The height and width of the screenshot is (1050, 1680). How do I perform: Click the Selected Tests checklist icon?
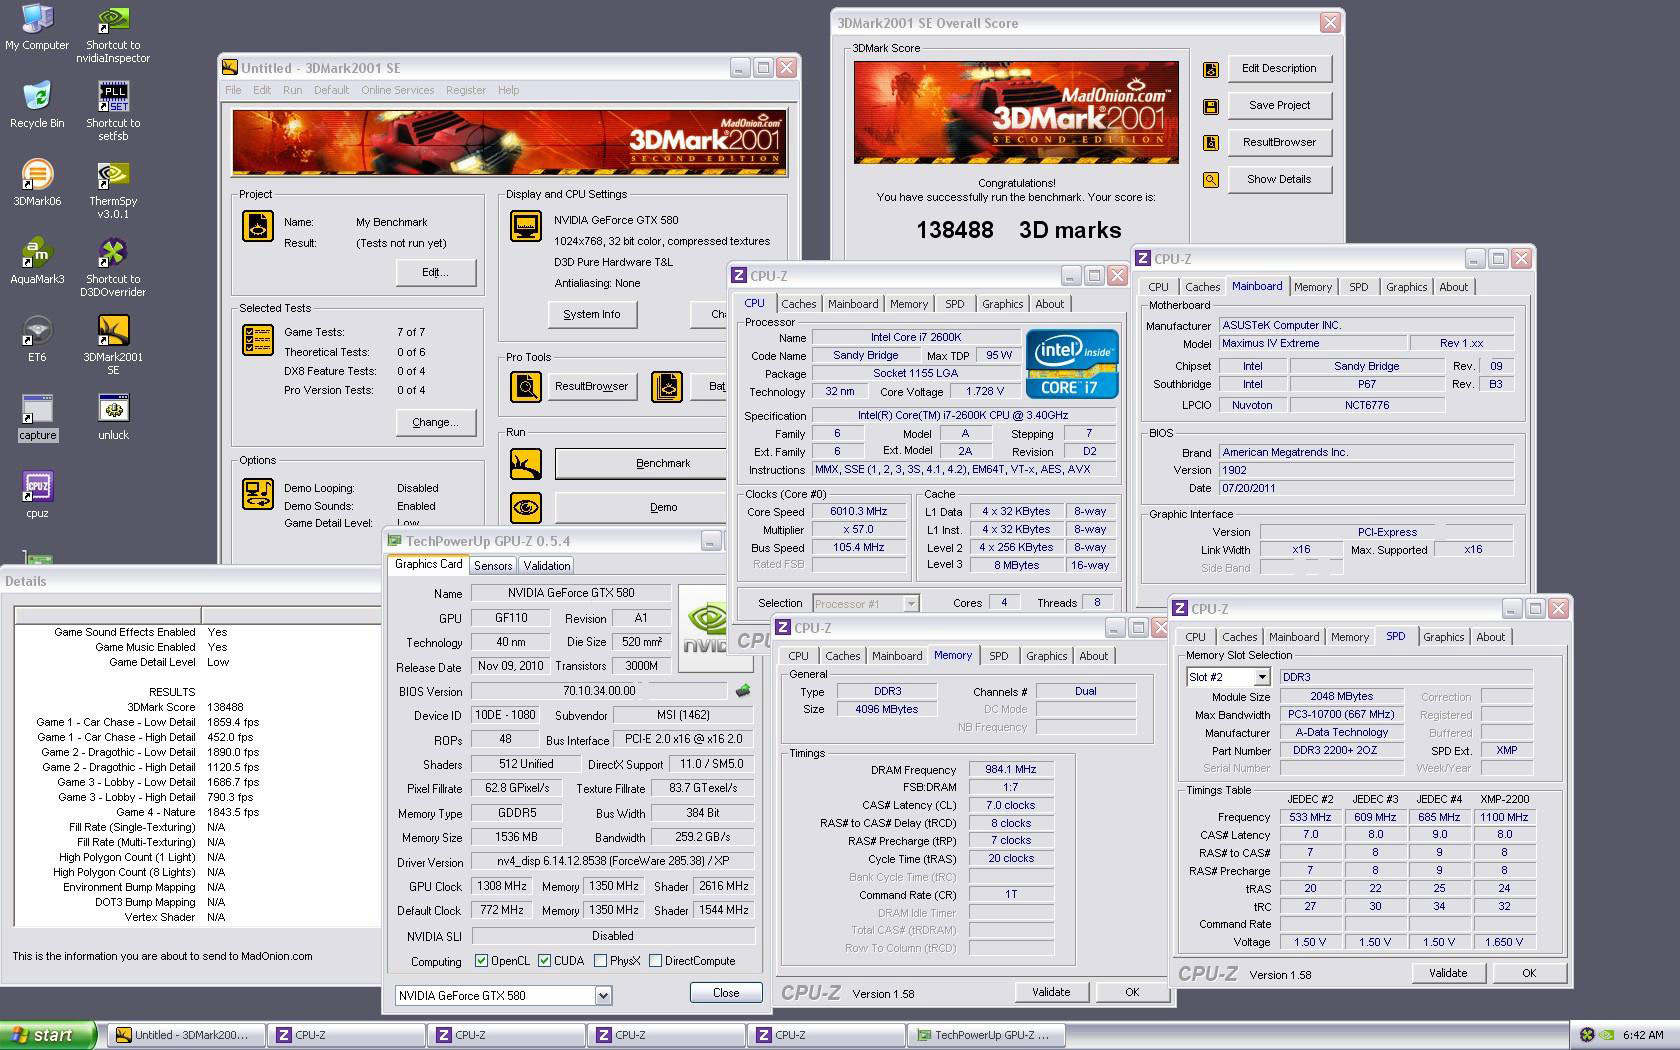(258, 340)
